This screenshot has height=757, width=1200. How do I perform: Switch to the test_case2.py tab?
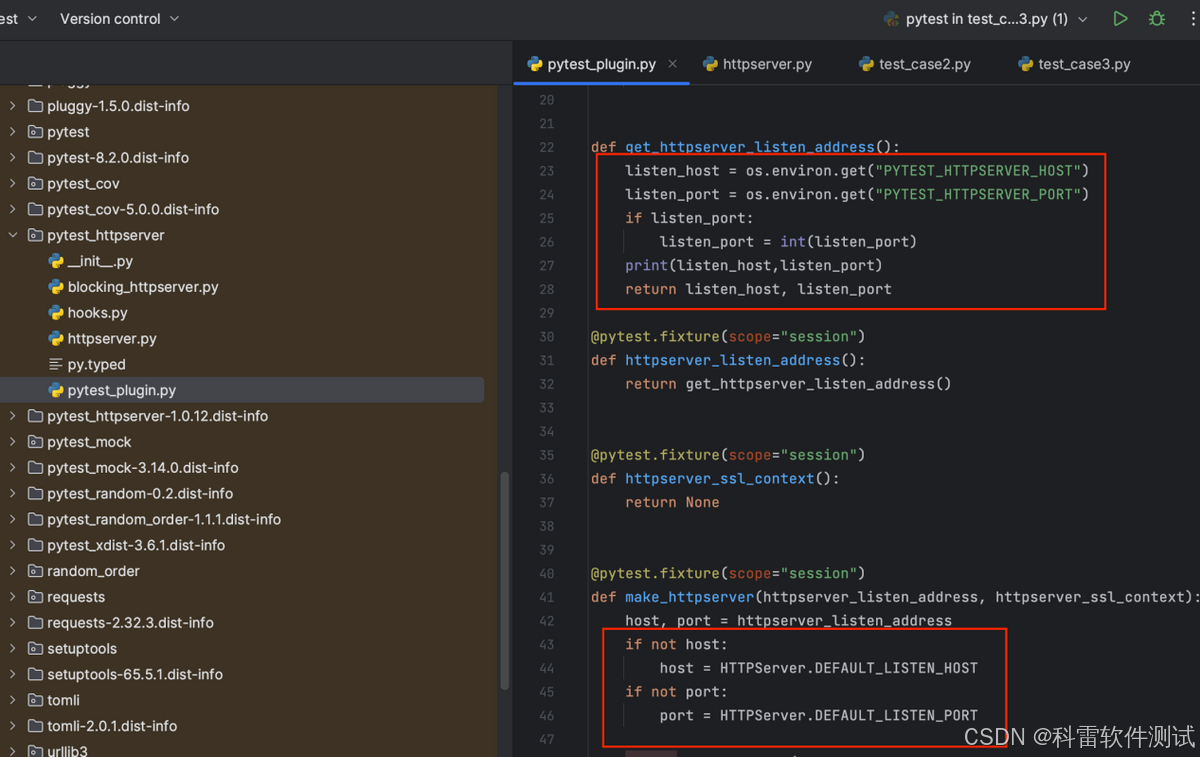tap(914, 64)
